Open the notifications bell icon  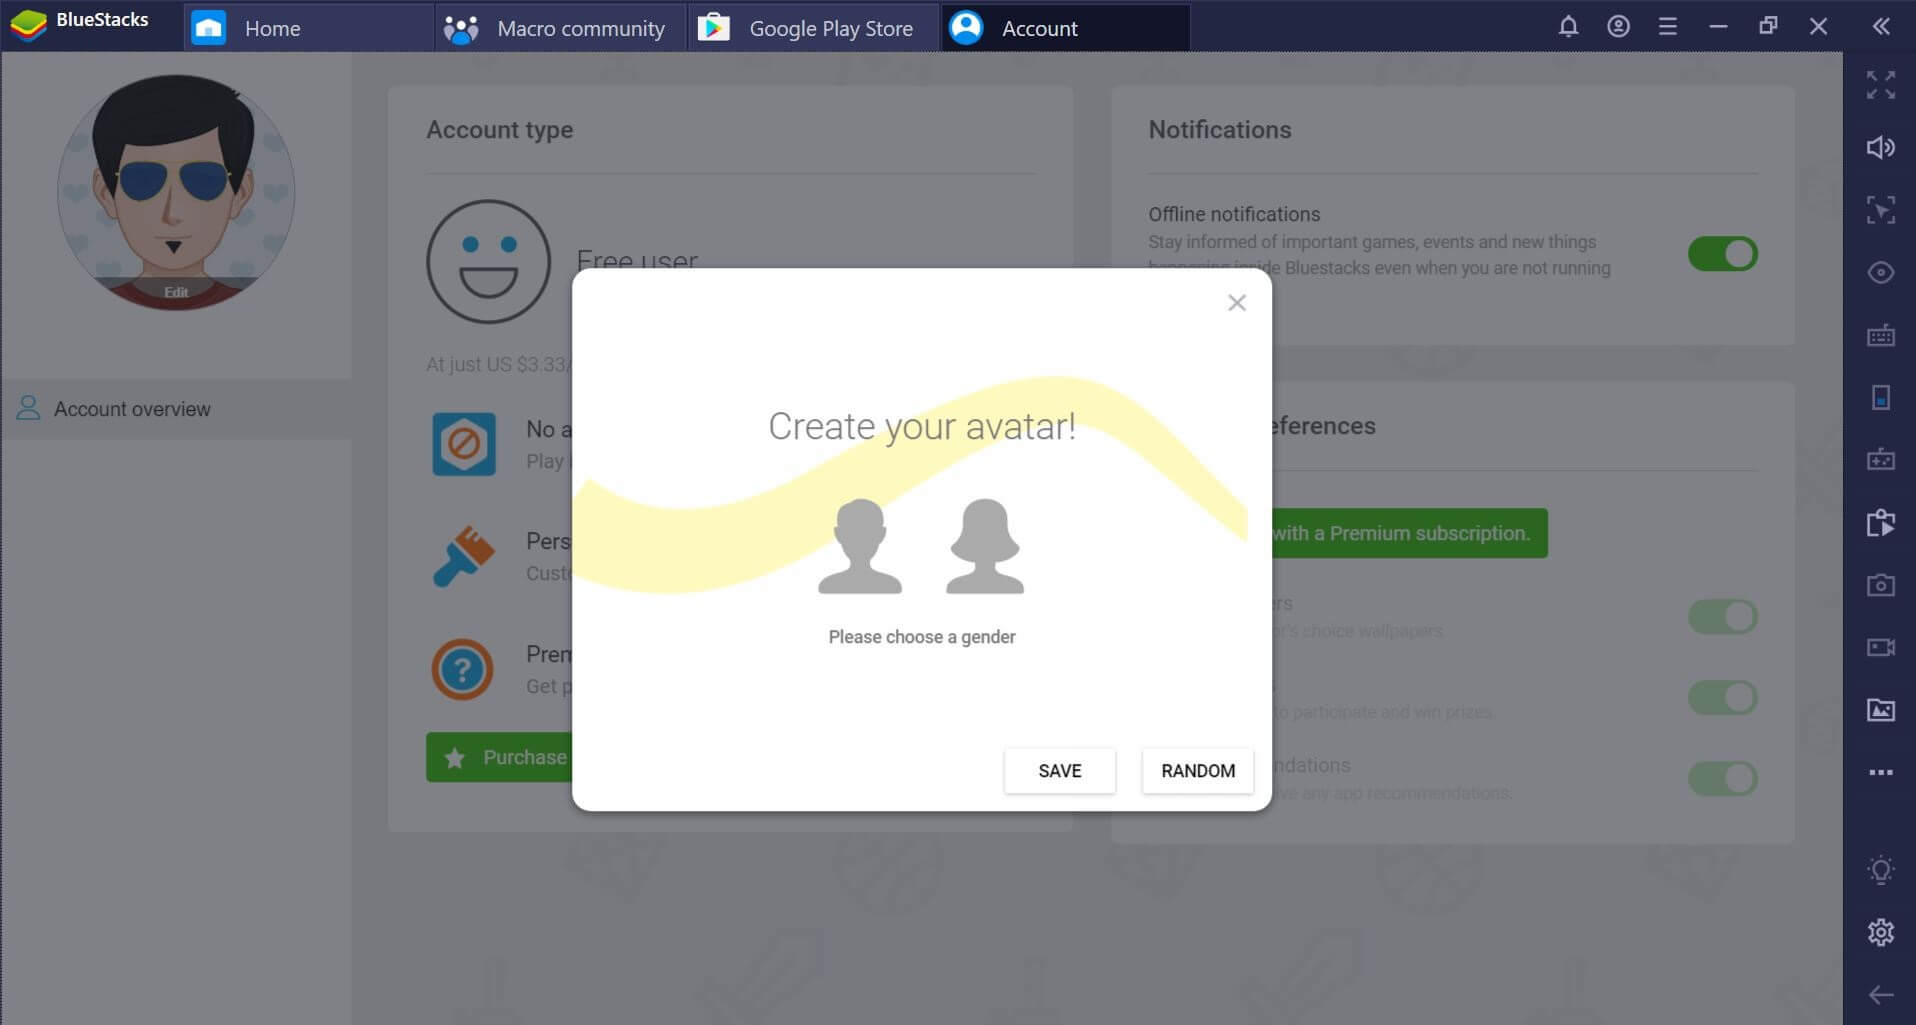click(x=1568, y=27)
